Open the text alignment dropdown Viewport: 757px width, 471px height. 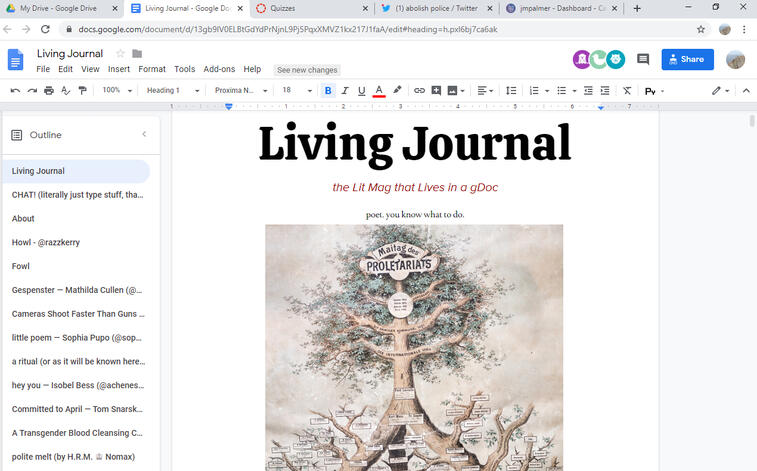485,90
